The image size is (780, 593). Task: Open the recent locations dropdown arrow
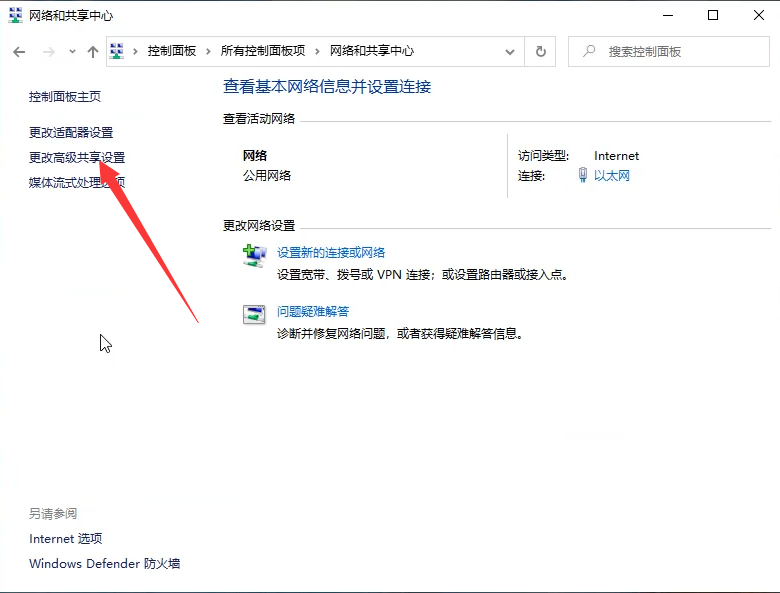(x=71, y=52)
